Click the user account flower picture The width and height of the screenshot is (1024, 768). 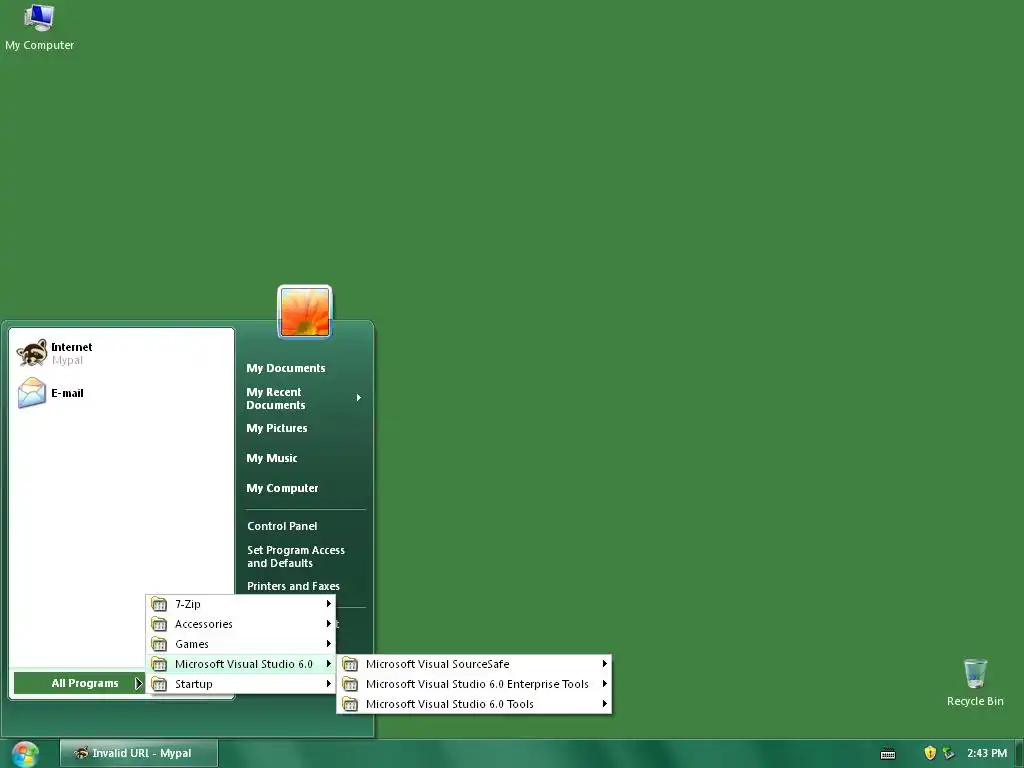(x=305, y=312)
